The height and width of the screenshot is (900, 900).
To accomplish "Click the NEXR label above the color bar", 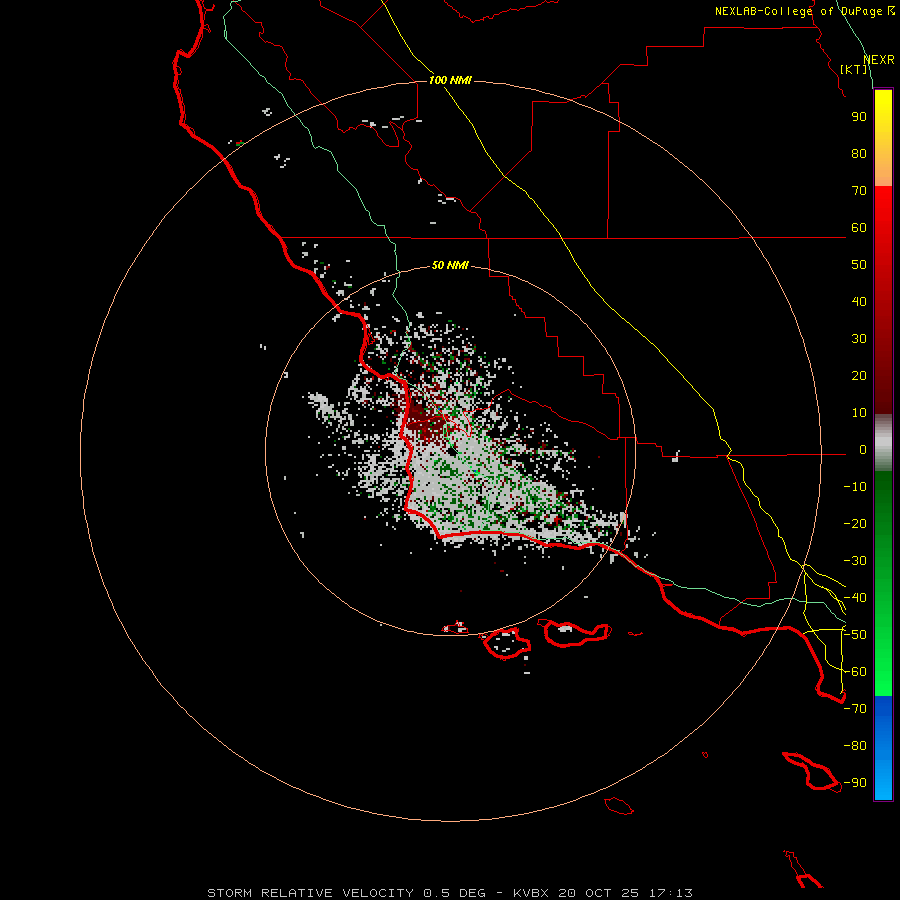I will tap(879, 60).
